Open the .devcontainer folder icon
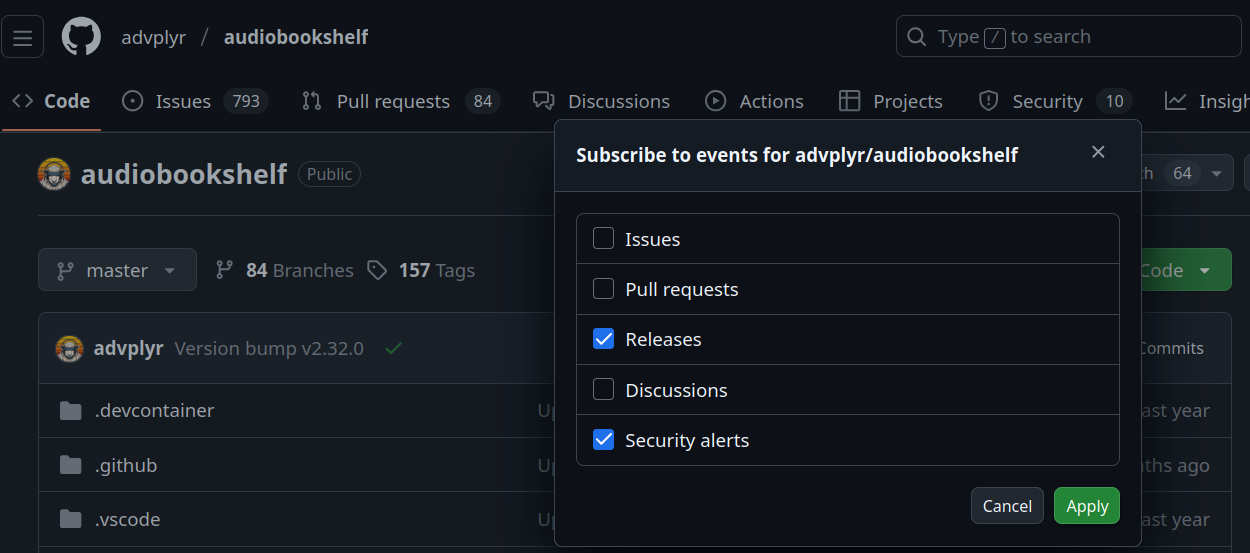 coord(70,411)
